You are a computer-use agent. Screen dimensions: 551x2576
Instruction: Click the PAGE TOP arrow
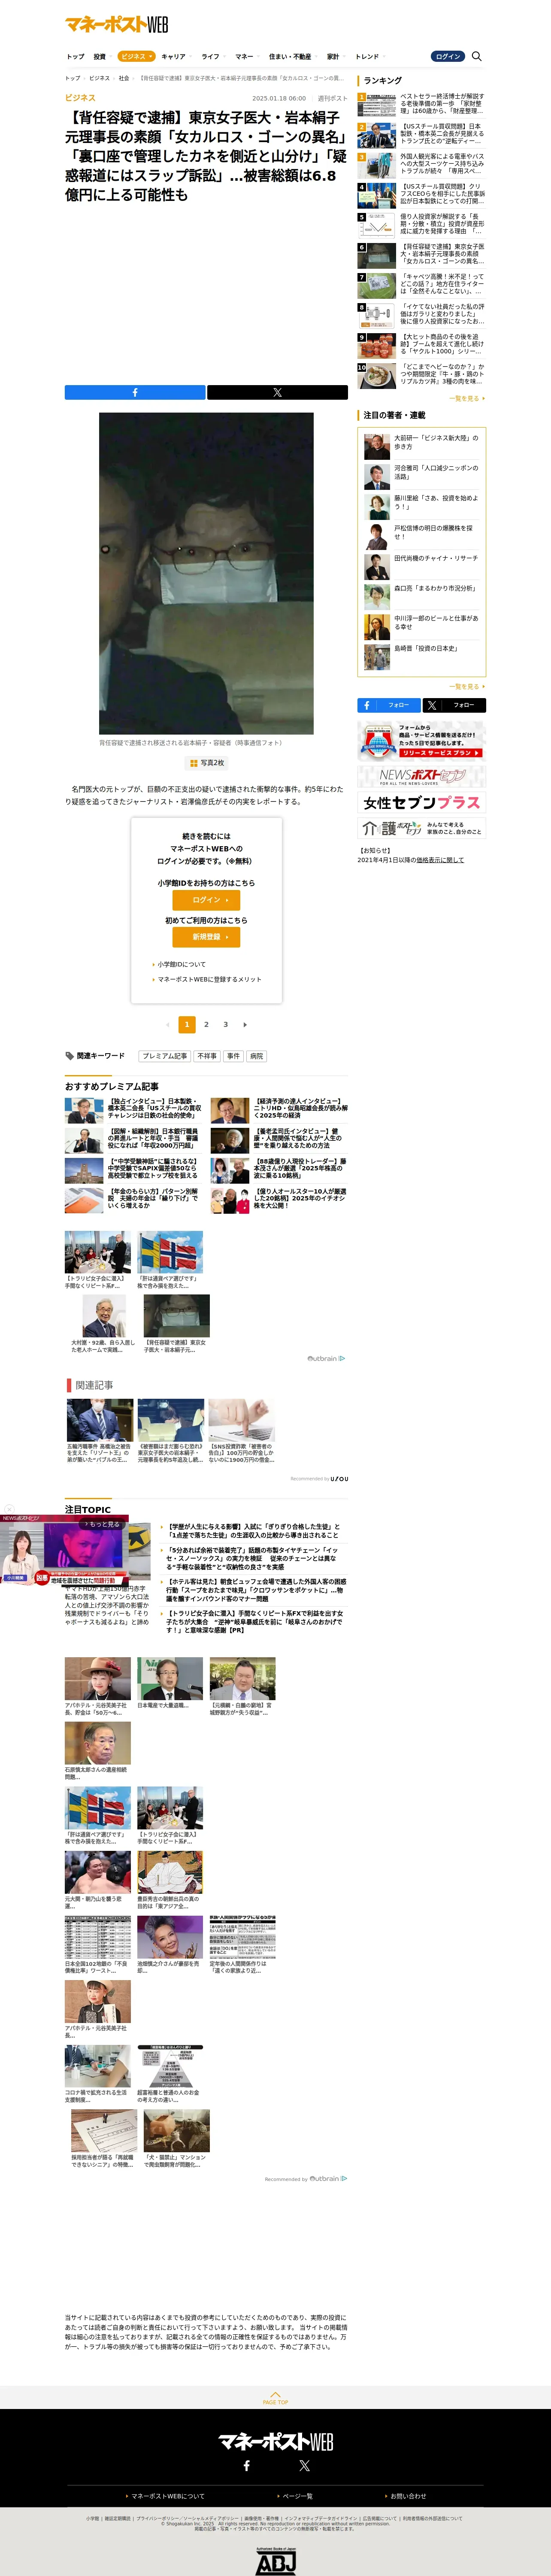click(275, 2398)
